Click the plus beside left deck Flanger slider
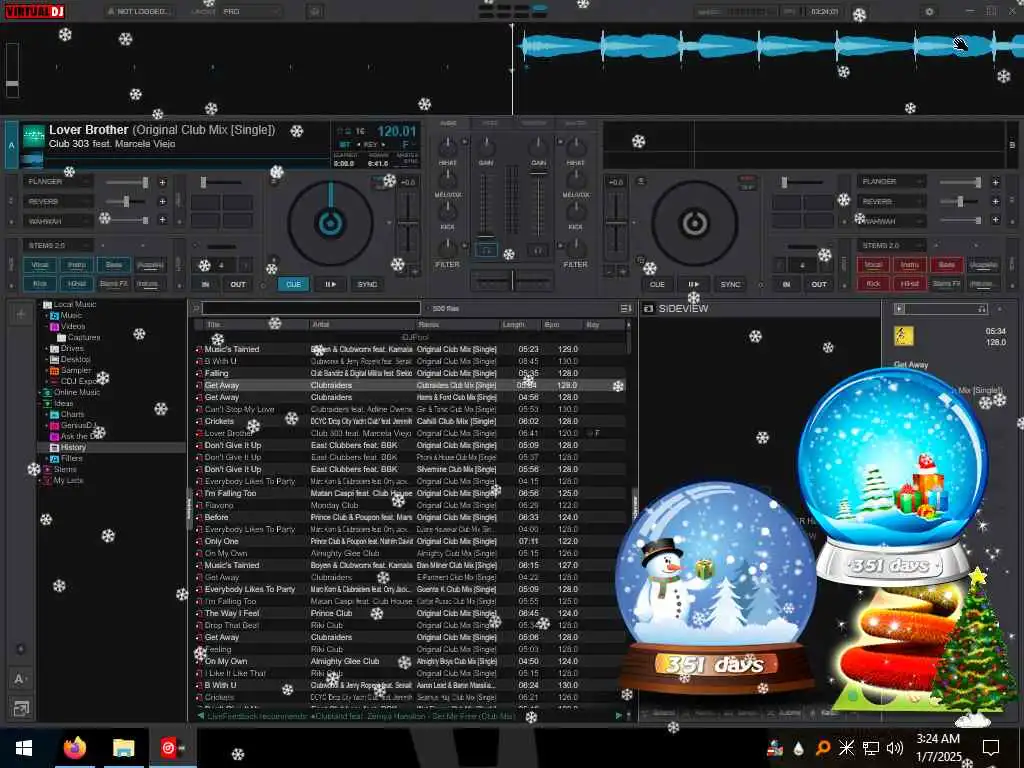The height and width of the screenshot is (768, 1024). pos(163,182)
